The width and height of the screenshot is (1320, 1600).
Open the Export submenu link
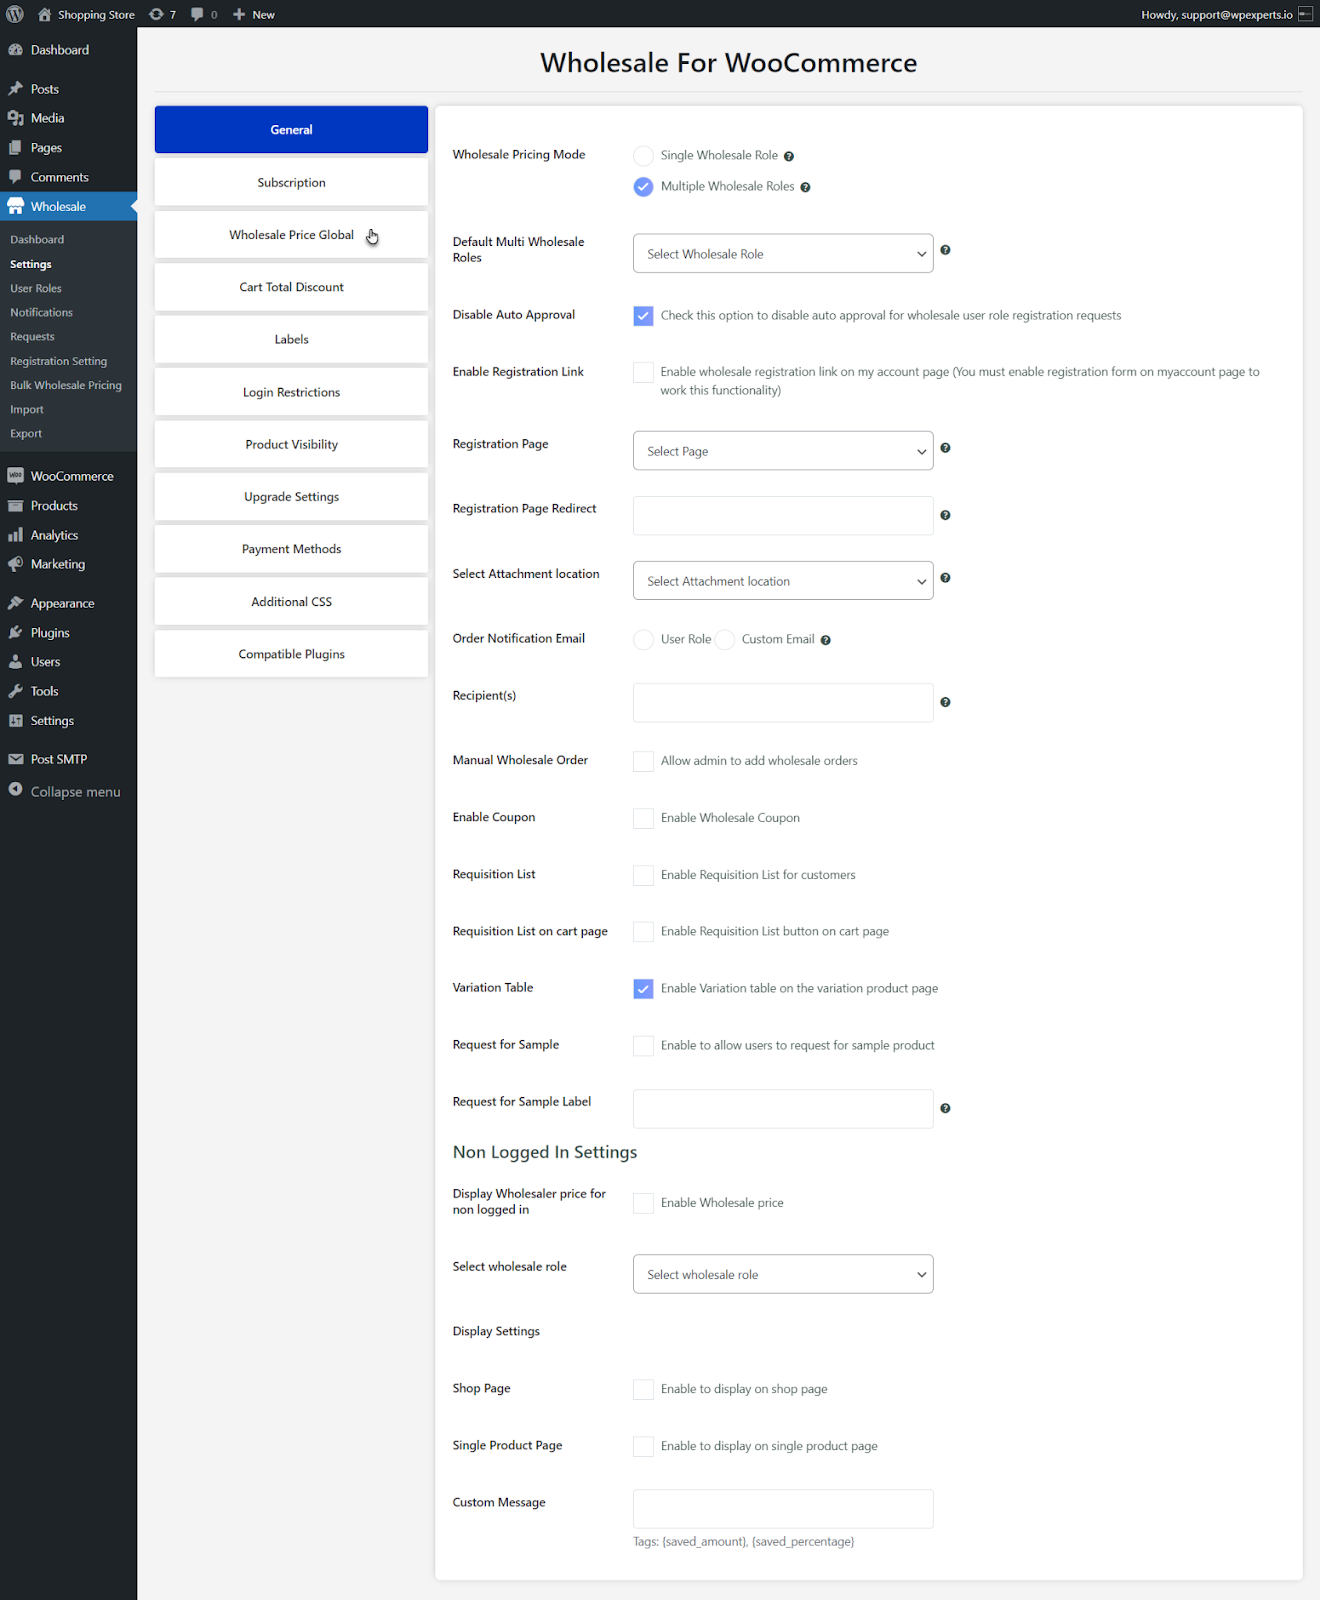point(26,434)
